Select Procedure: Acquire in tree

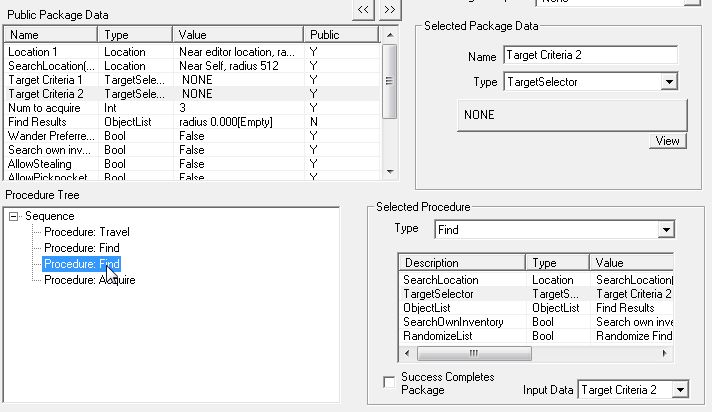coord(89,280)
